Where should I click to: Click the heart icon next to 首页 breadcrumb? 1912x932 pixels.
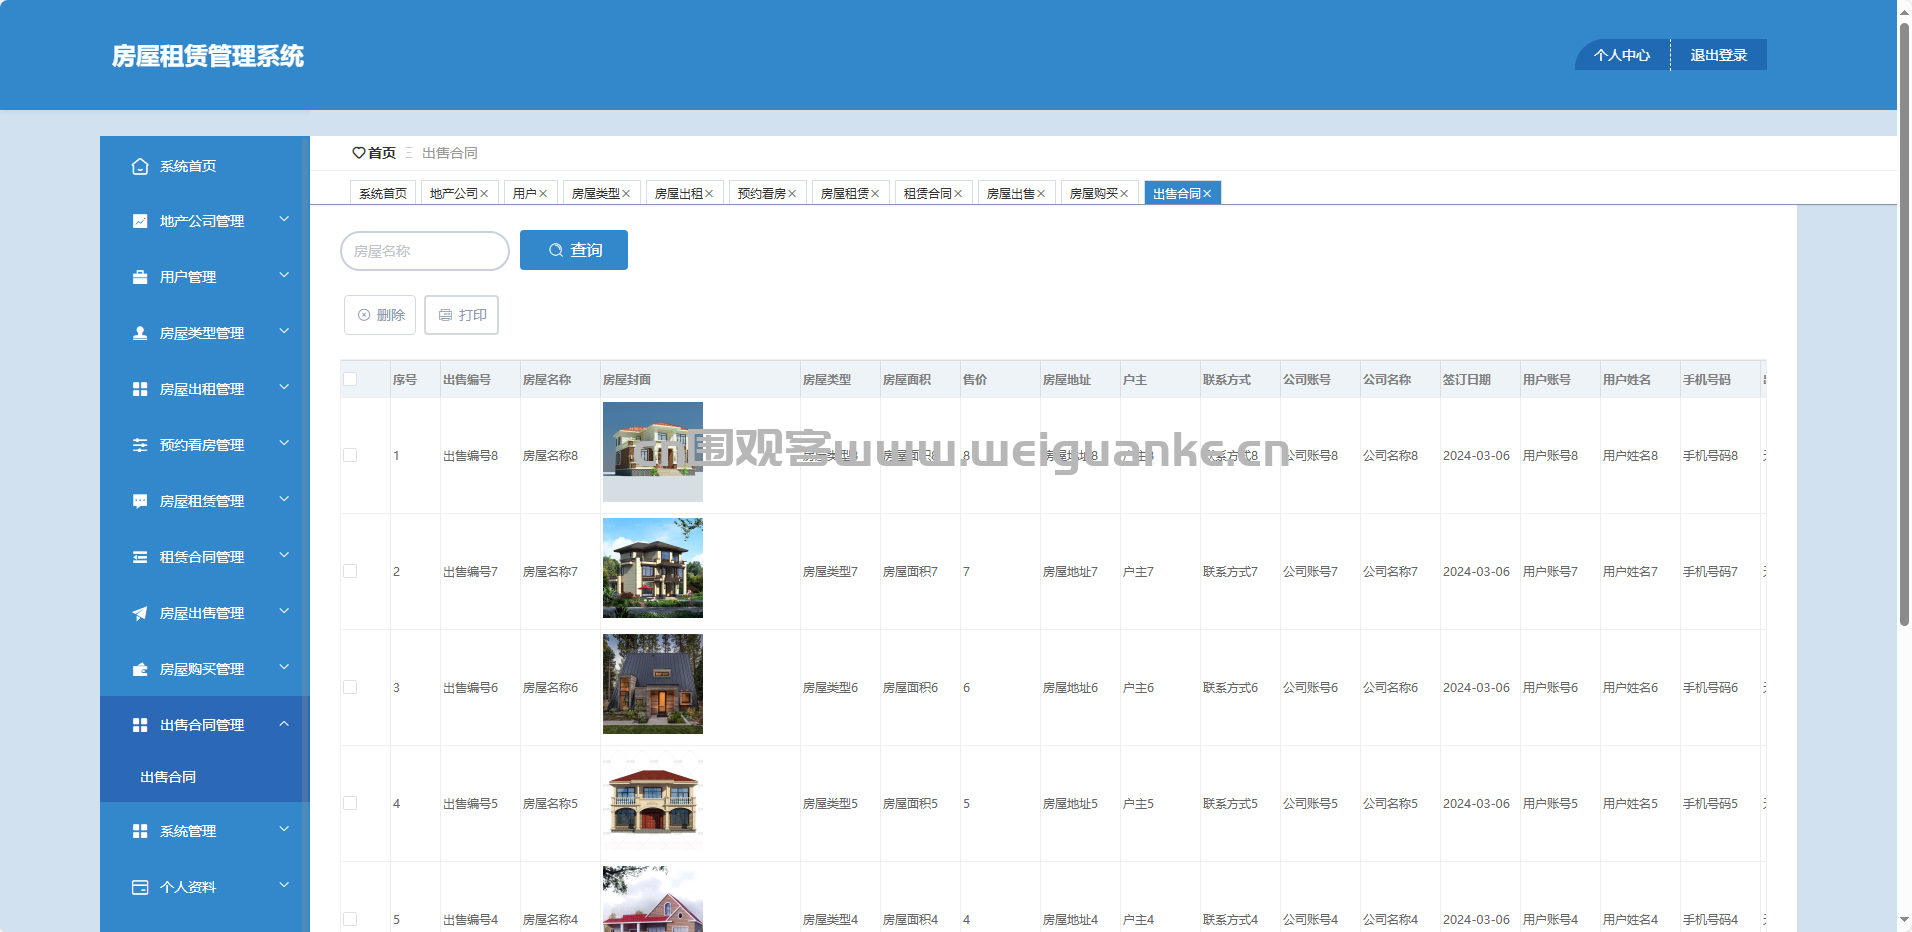pyautogui.click(x=359, y=153)
